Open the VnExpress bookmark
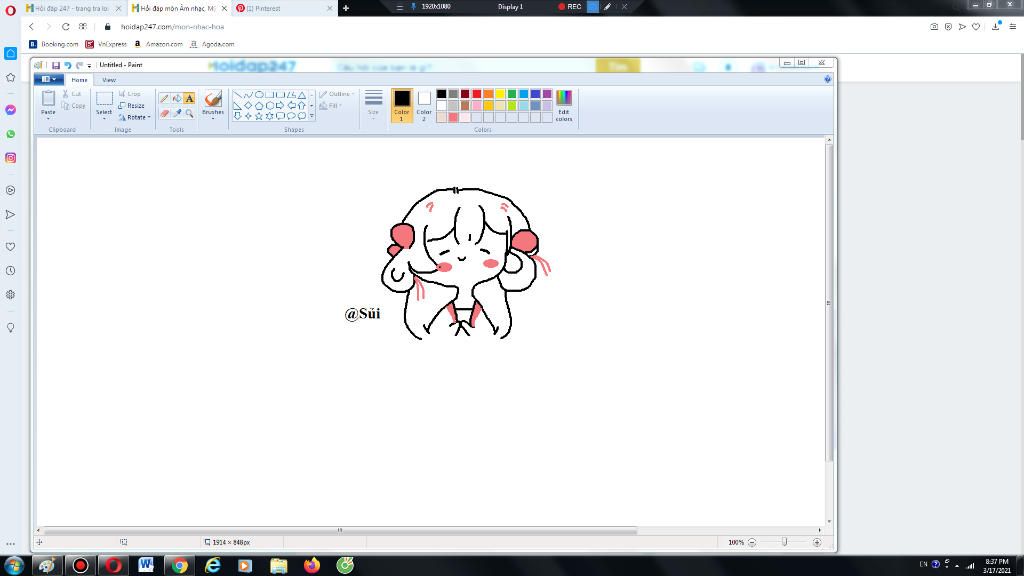1024x576 pixels. point(106,44)
